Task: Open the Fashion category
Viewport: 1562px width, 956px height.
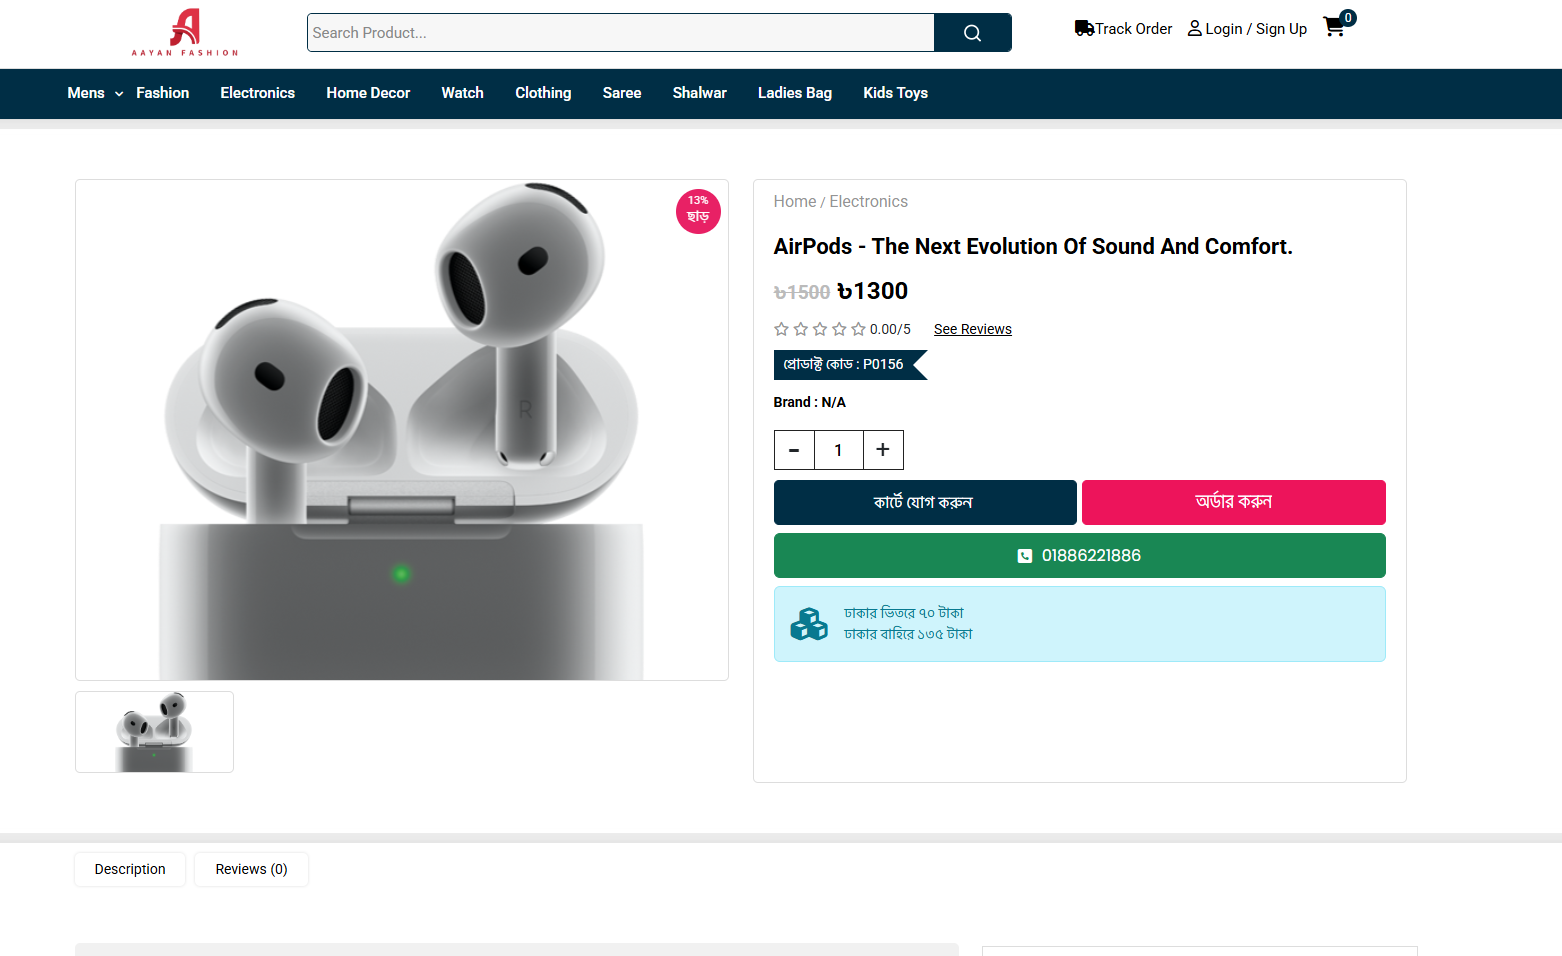Action: pyautogui.click(x=163, y=93)
